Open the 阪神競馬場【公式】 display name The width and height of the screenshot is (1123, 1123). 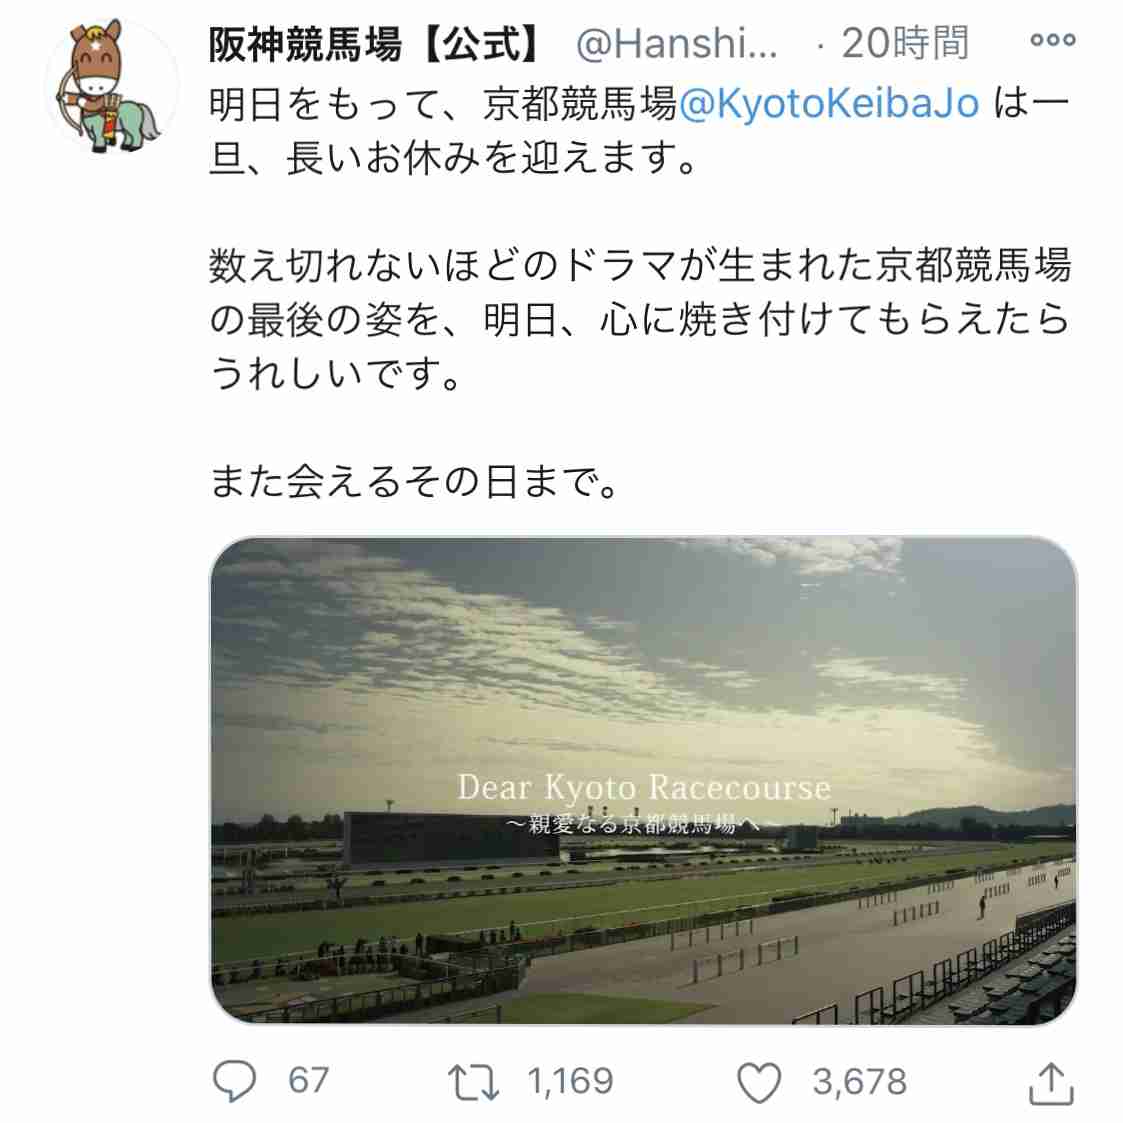(x=376, y=43)
